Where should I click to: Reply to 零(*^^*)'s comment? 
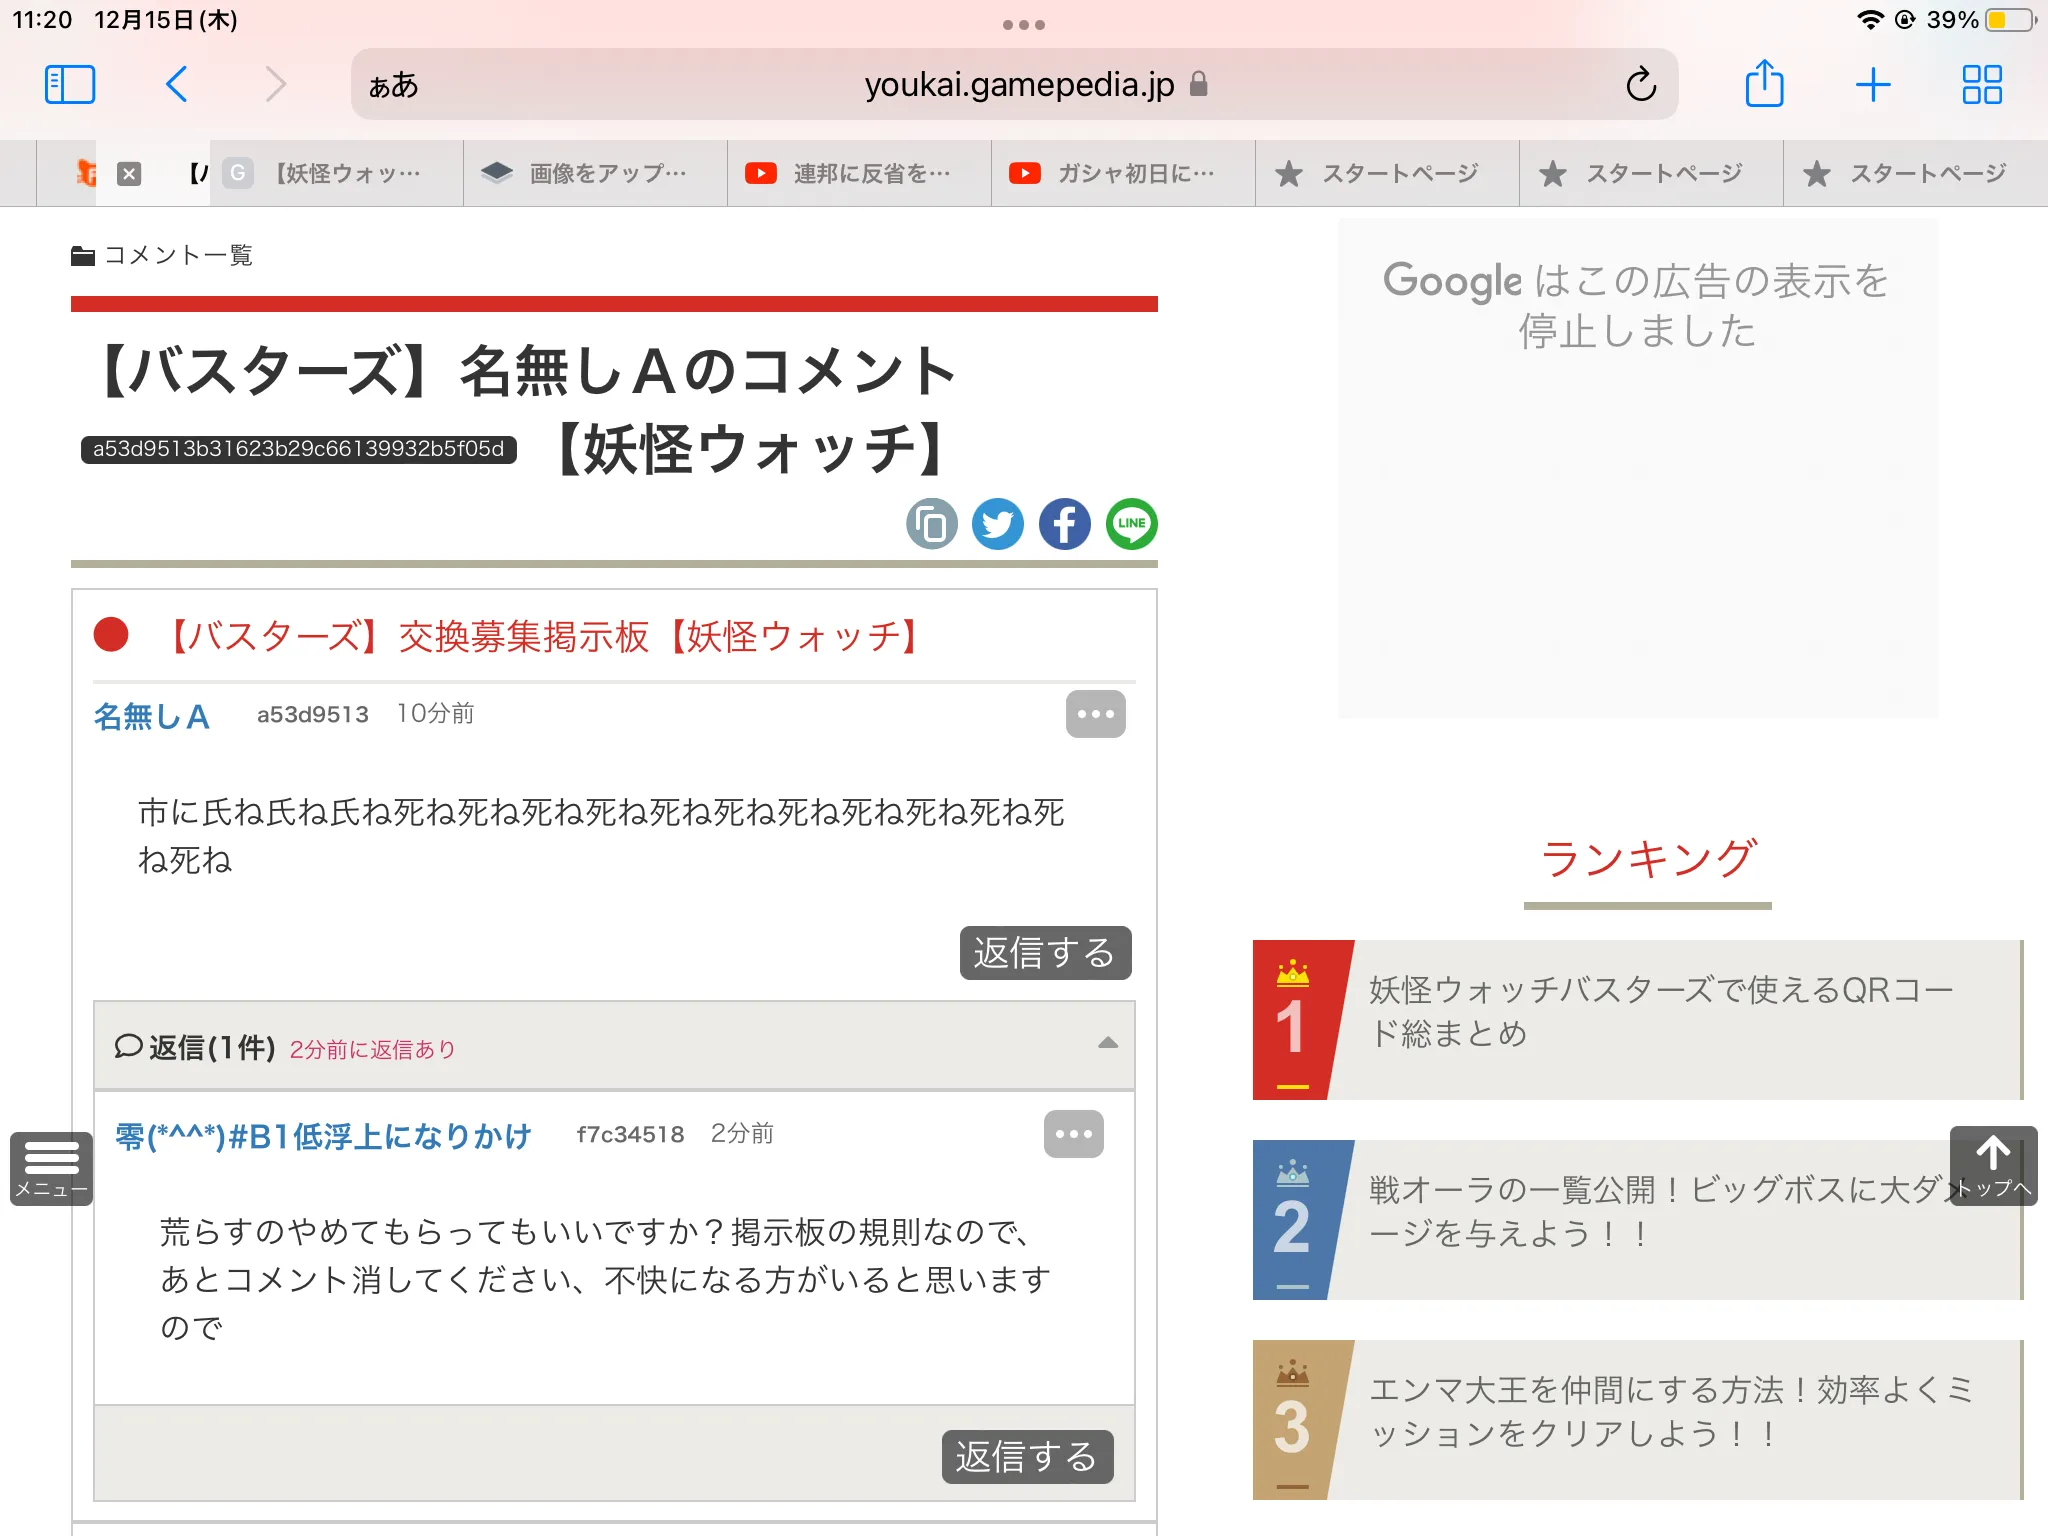point(1027,1457)
